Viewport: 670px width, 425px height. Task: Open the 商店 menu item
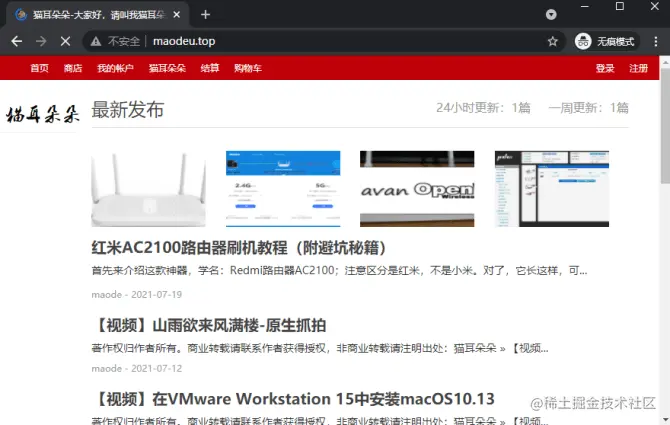[73, 68]
